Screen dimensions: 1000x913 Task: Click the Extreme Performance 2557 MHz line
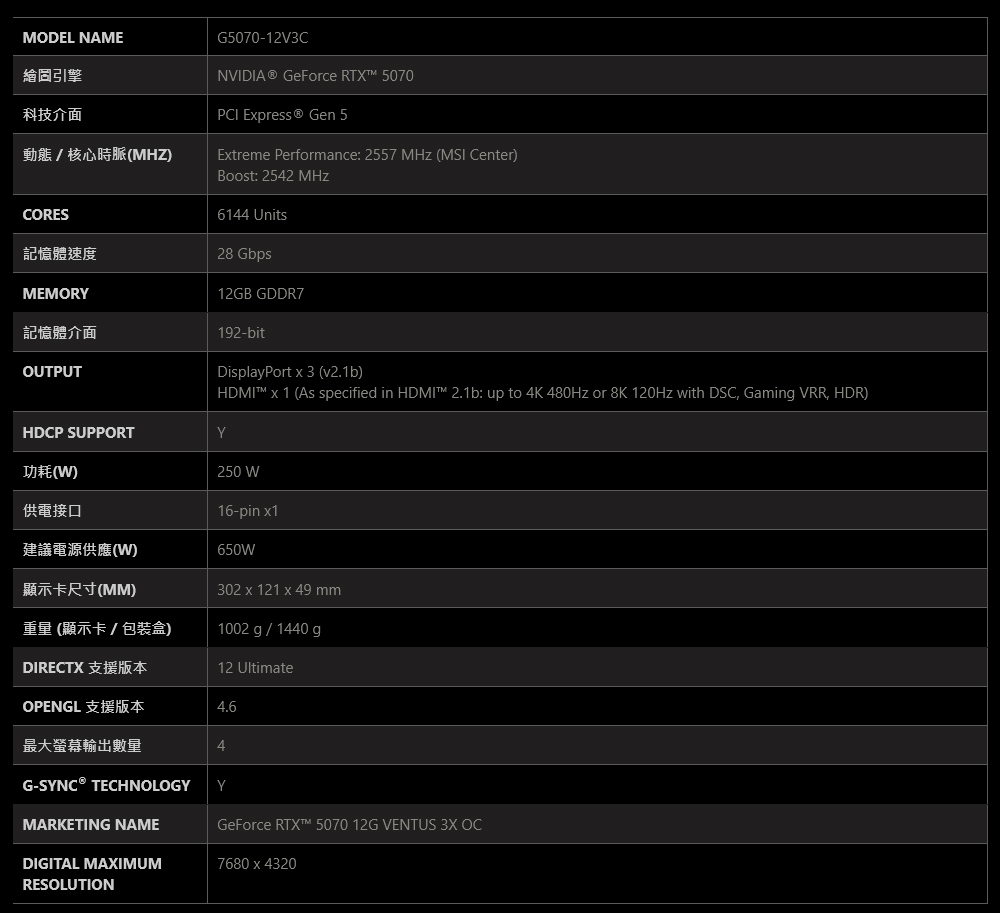click(367, 155)
